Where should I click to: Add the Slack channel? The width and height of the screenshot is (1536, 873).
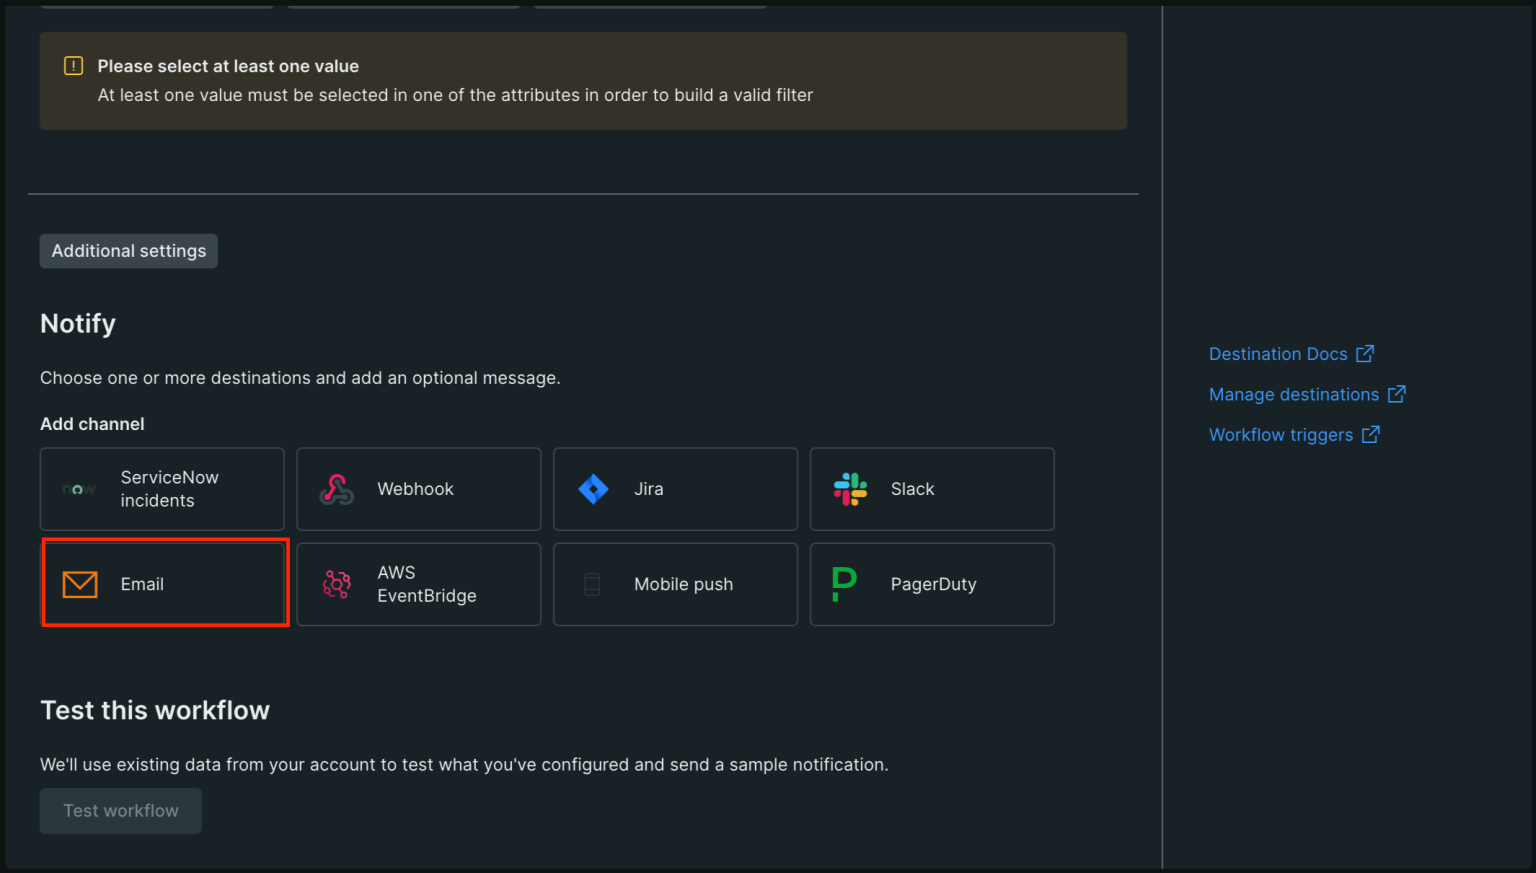coord(932,489)
